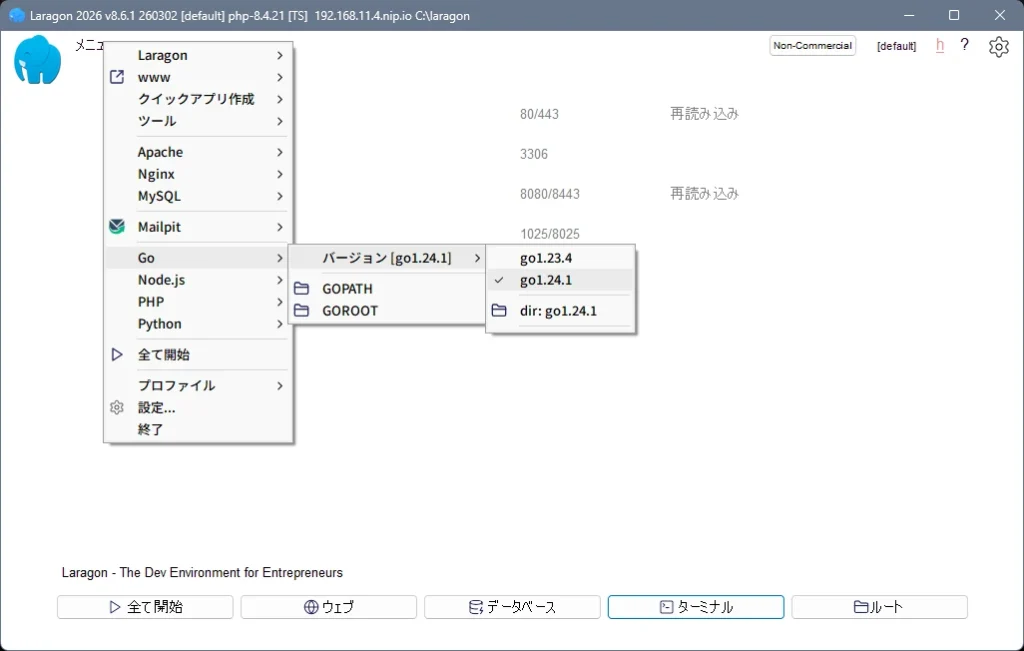Select 全て開始 in the popup menu
The height and width of the screenshot is (651, 1024).
click(x=197, y=355)
